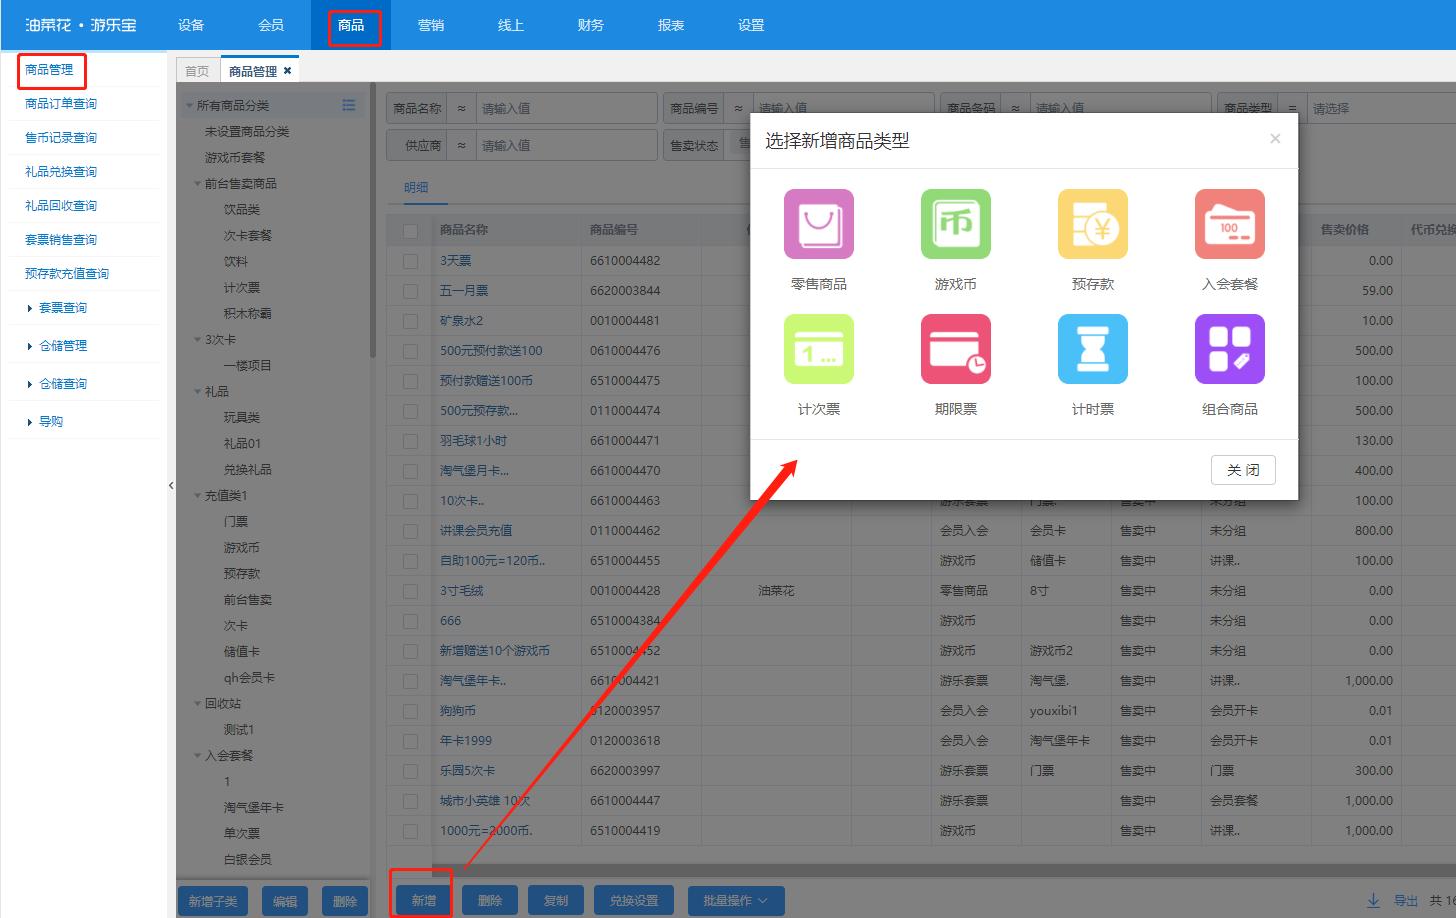The width and height of the screenshot is (1456, 918).
Task: Choose the 预存款 deposit icon
Action: point(1093,224)
